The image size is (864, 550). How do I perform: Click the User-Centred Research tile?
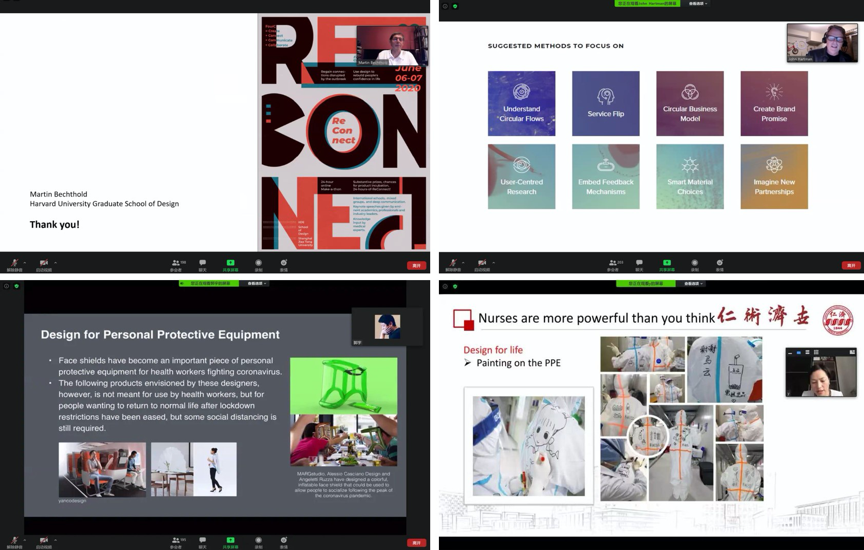(521, 176)
